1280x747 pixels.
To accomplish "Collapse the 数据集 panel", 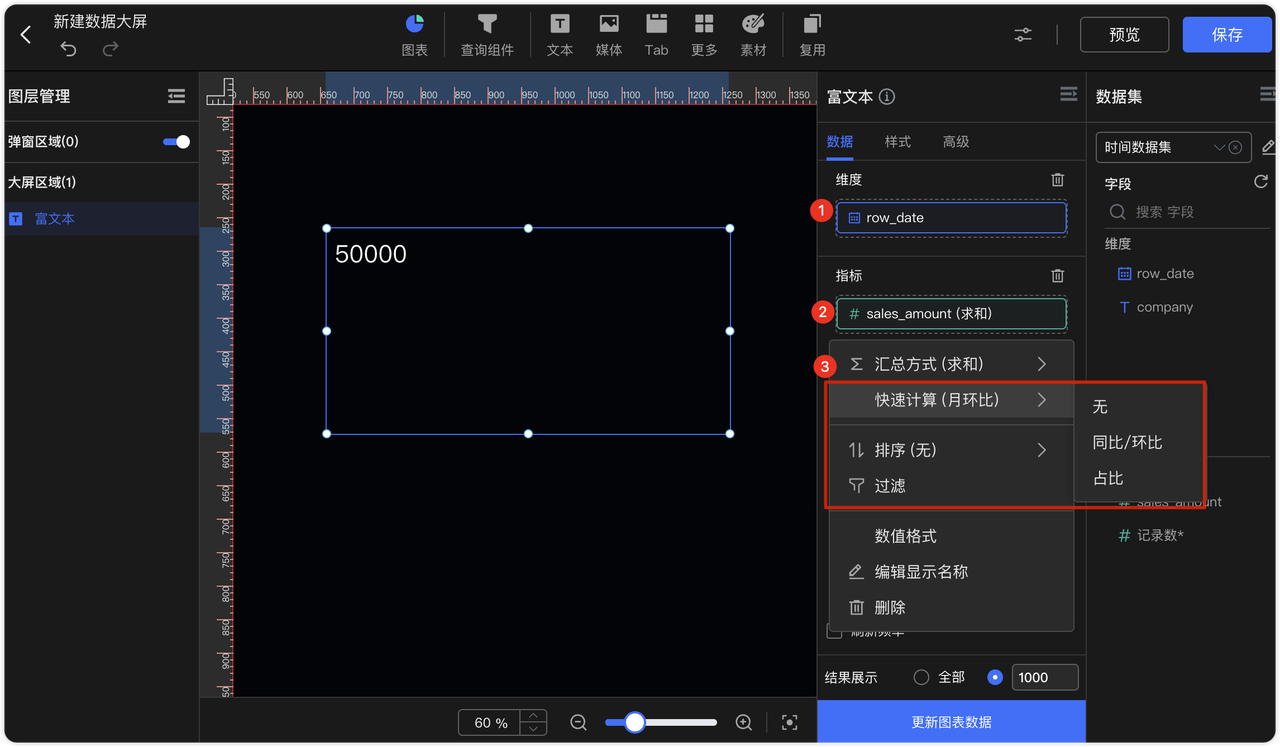I will (x=1268, y=94).
